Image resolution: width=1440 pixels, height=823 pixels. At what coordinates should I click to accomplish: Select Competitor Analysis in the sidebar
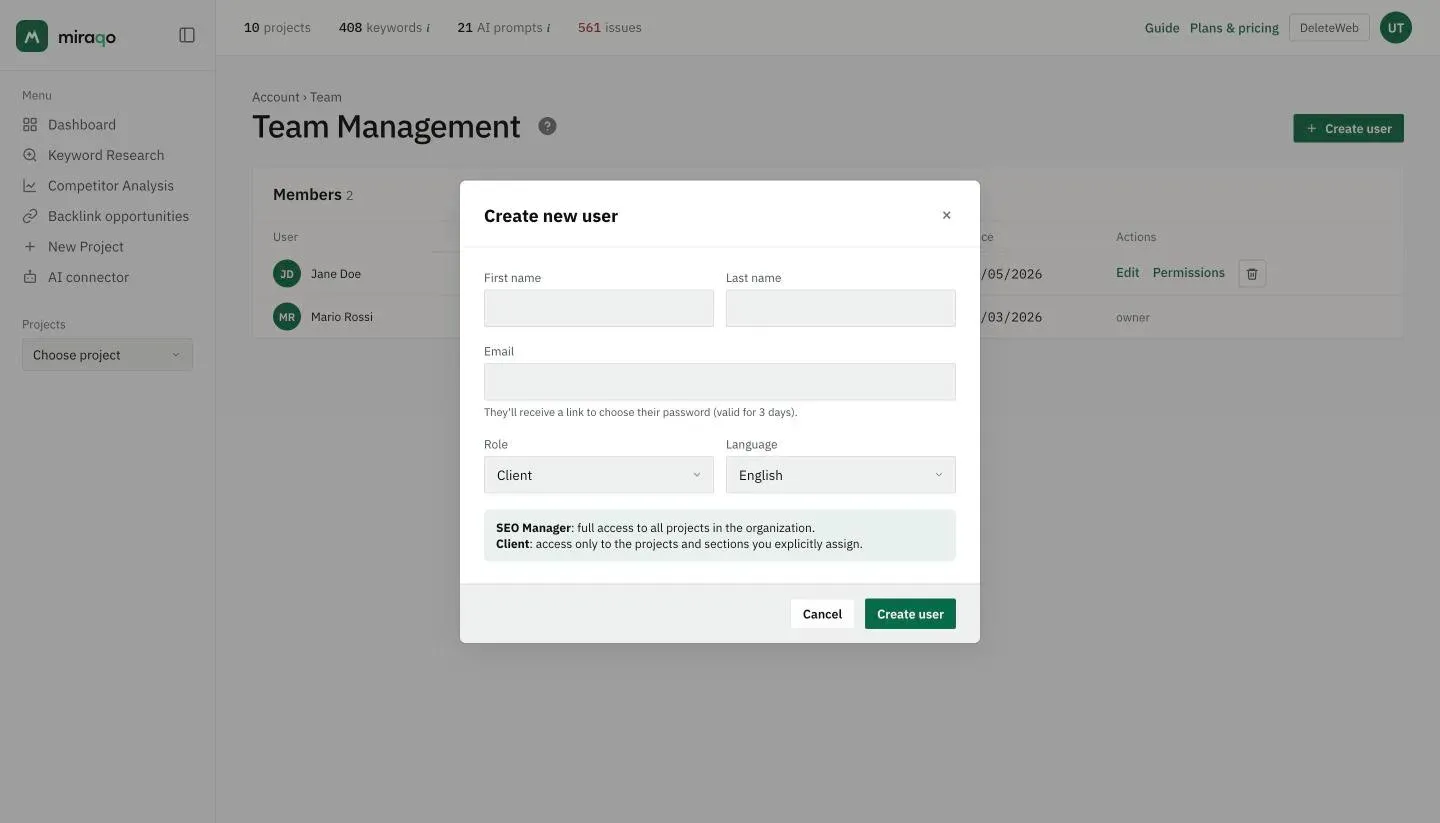click(111, 186)
